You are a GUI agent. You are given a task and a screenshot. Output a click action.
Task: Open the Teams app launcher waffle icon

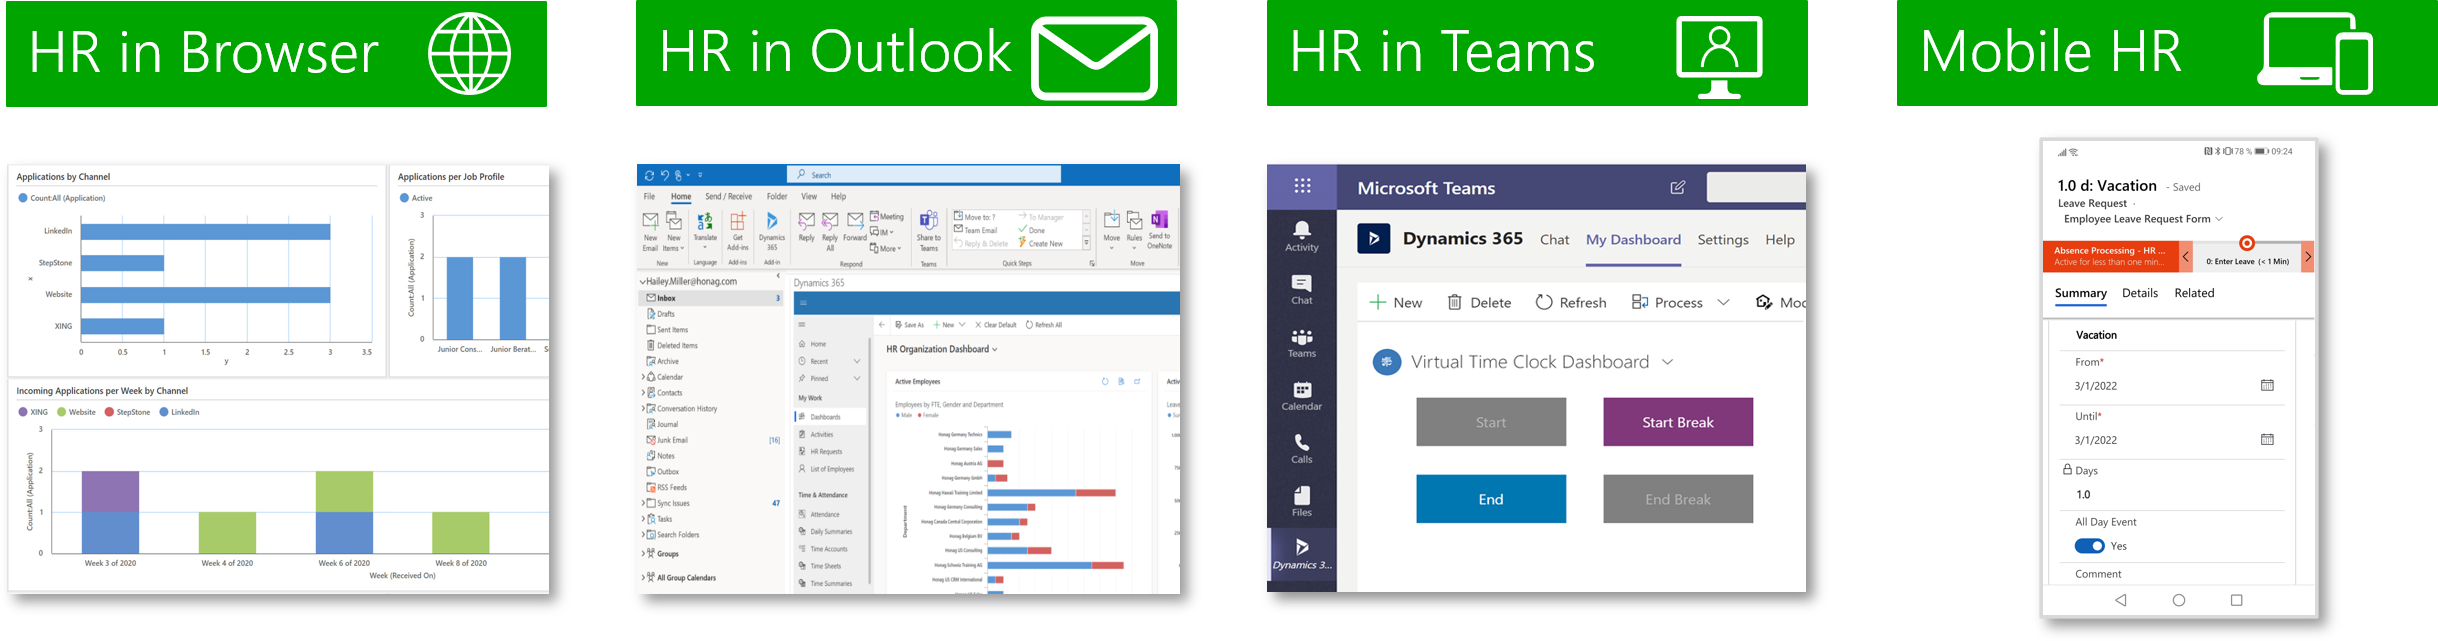[1301, 186]
